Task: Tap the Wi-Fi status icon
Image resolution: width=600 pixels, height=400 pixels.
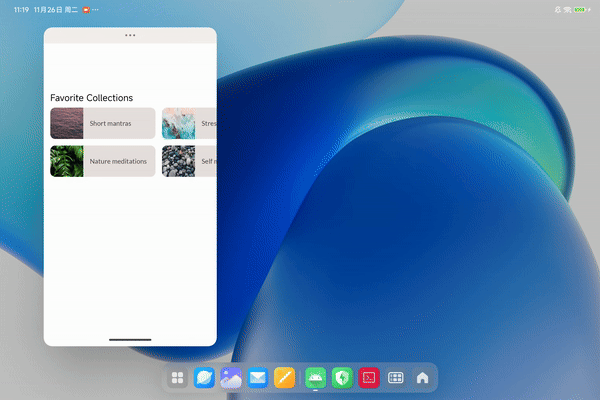Action: click(567, 10)
